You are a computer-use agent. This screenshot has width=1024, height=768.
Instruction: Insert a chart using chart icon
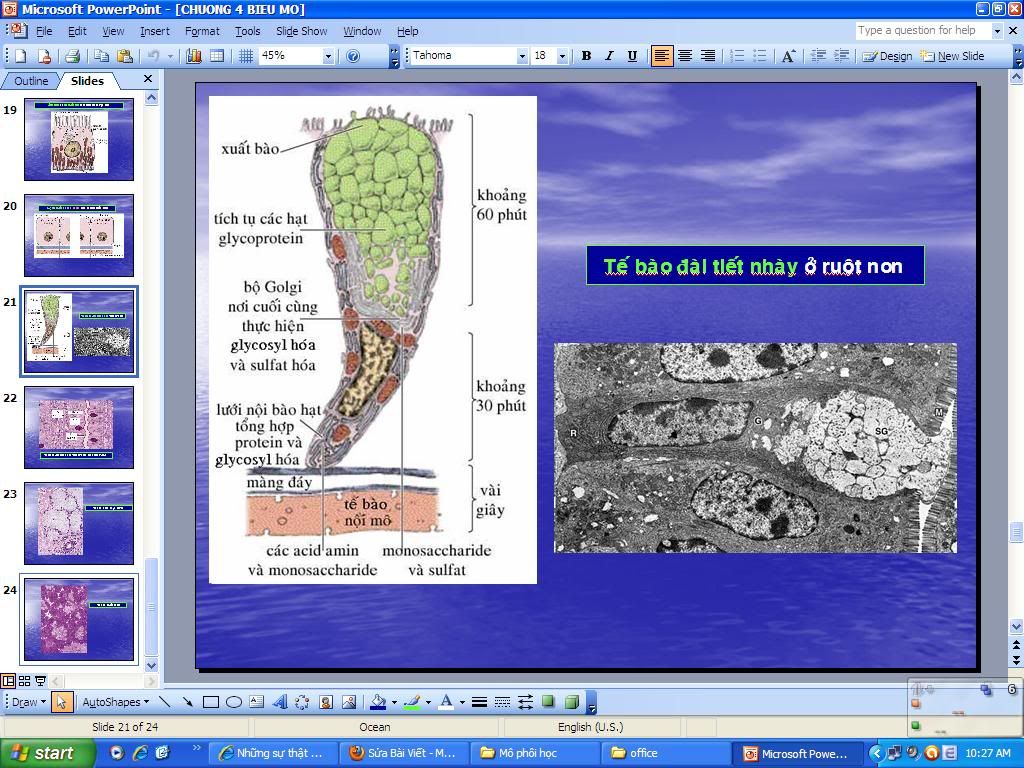[x=194, y=56]
